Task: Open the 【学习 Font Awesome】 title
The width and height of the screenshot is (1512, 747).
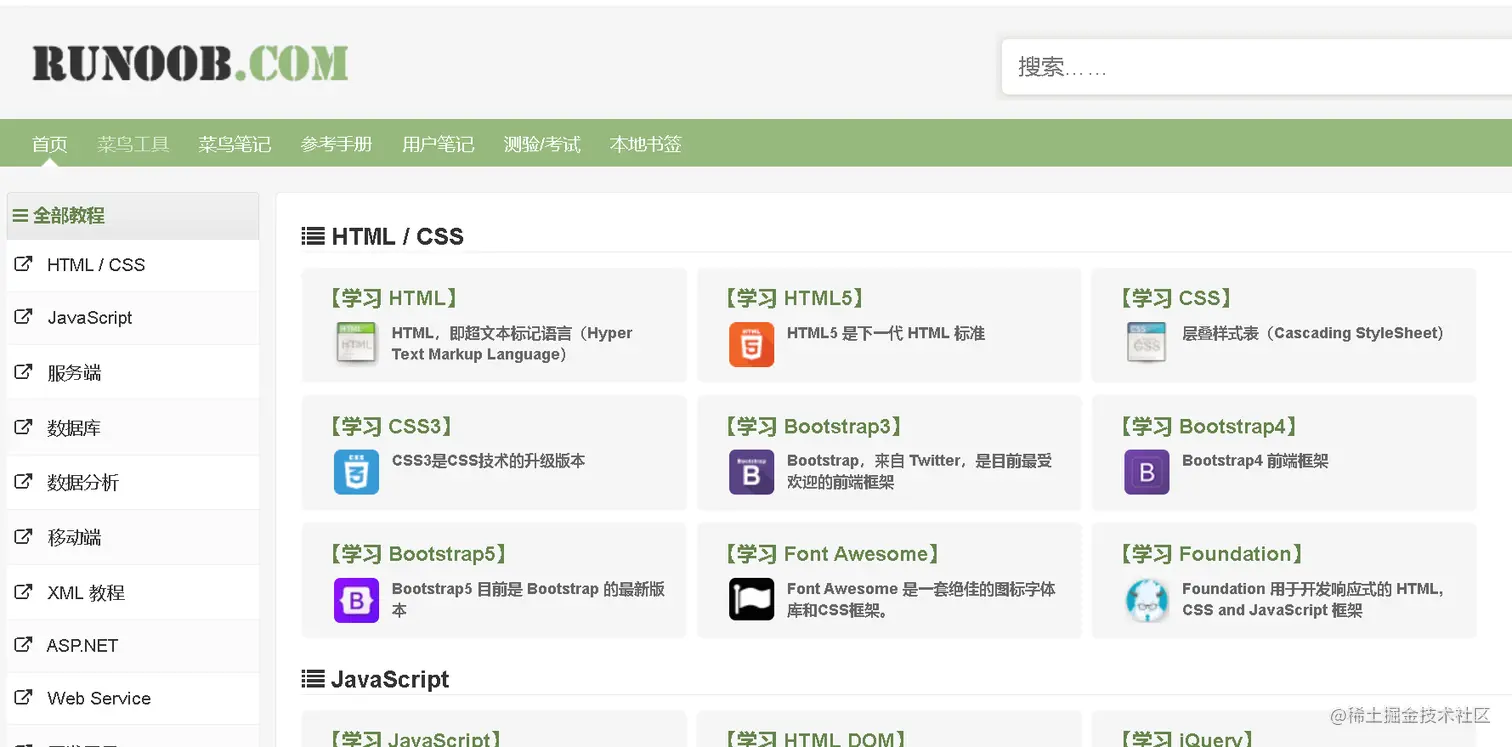Action: click(x=832, y=554)
